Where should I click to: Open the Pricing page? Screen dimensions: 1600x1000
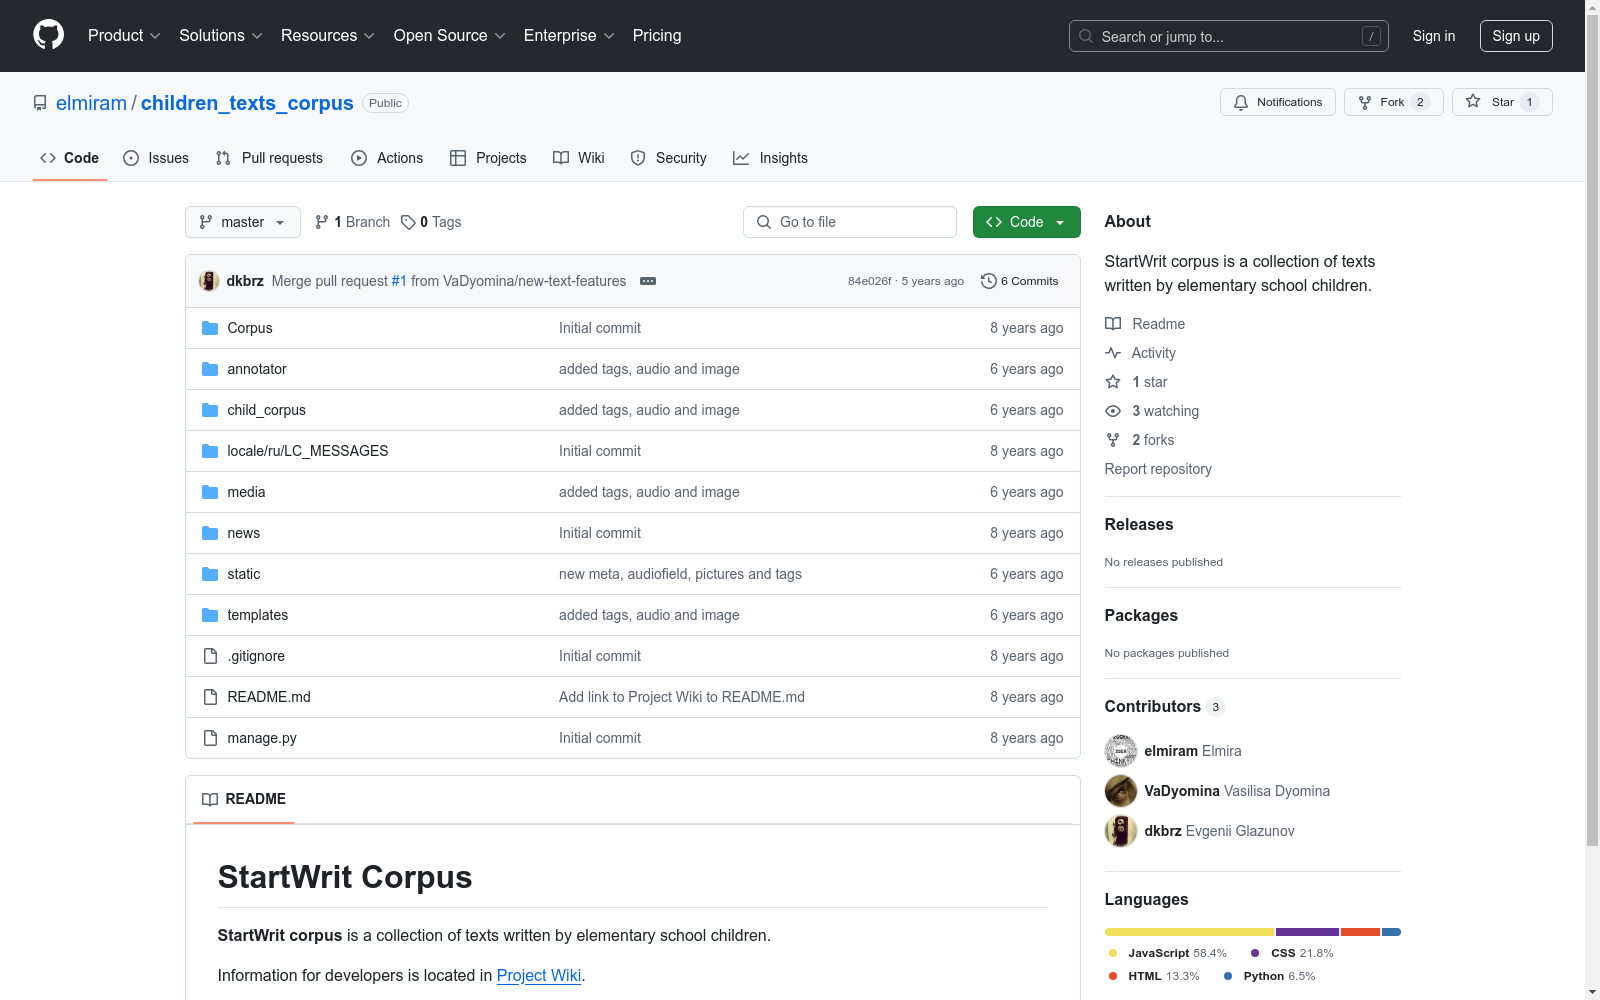pyautogui.click(x=657, y=35)
